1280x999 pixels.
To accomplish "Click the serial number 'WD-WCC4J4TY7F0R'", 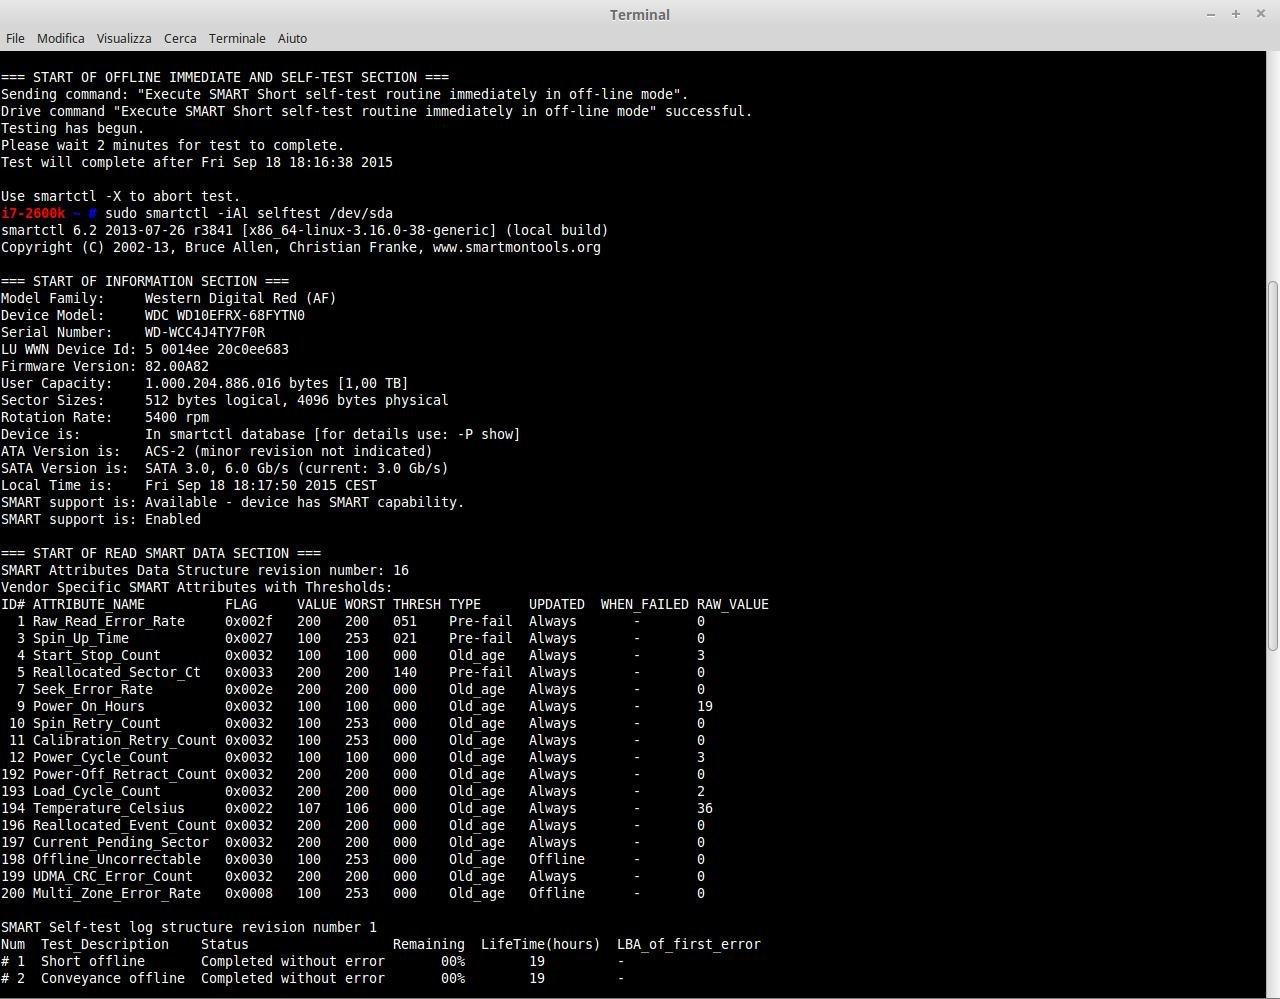I will [205, 332].
